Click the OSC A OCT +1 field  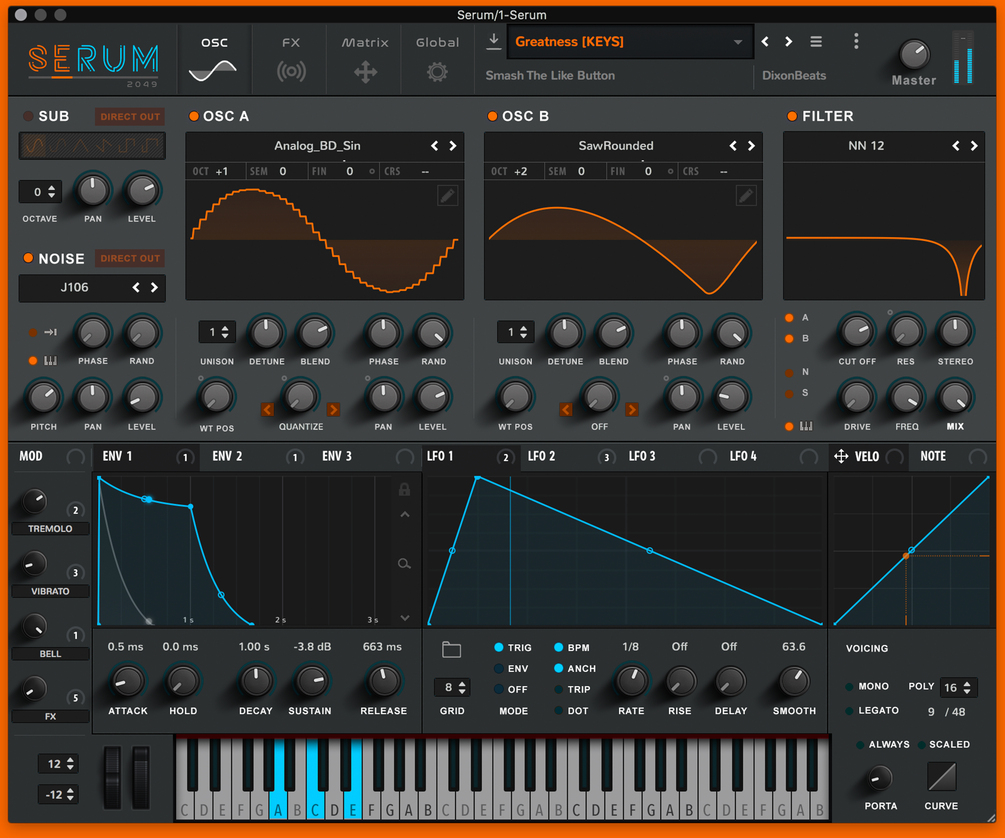215,172
